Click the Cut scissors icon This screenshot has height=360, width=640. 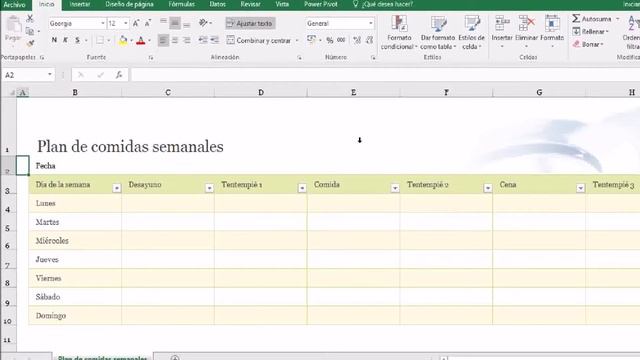click(30, 18)
